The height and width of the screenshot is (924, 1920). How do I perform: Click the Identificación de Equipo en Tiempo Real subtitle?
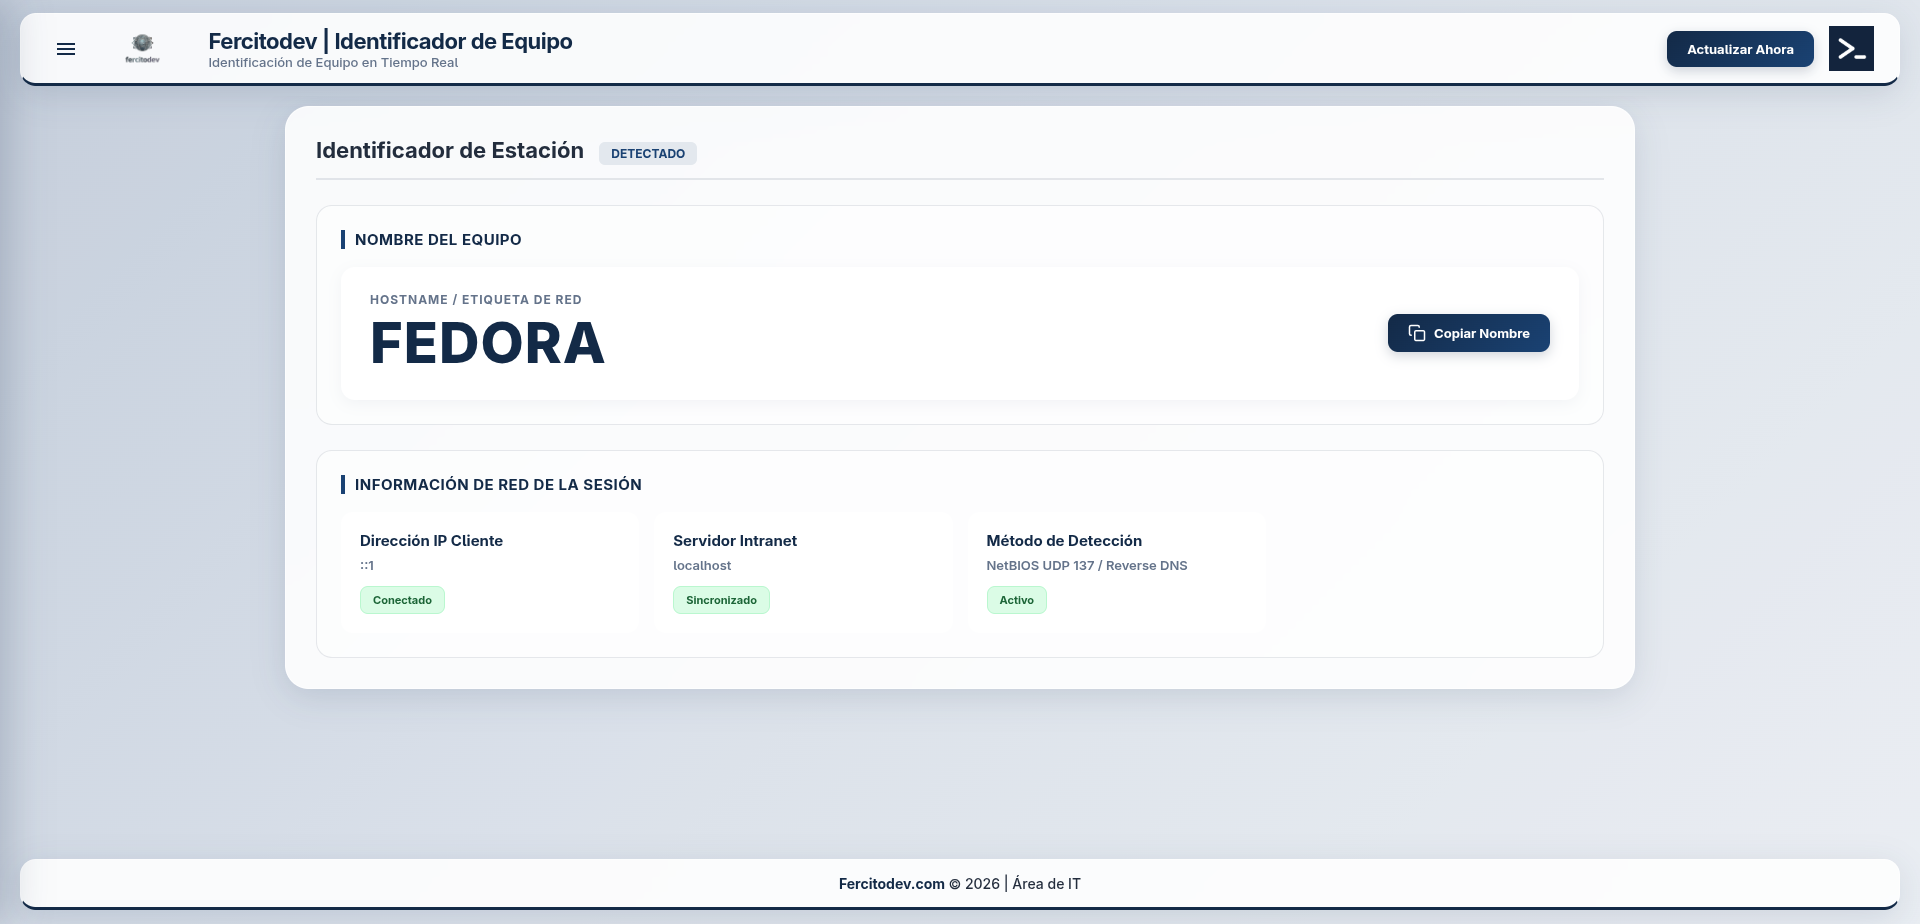pyautogui.click(x=333, y=63)
